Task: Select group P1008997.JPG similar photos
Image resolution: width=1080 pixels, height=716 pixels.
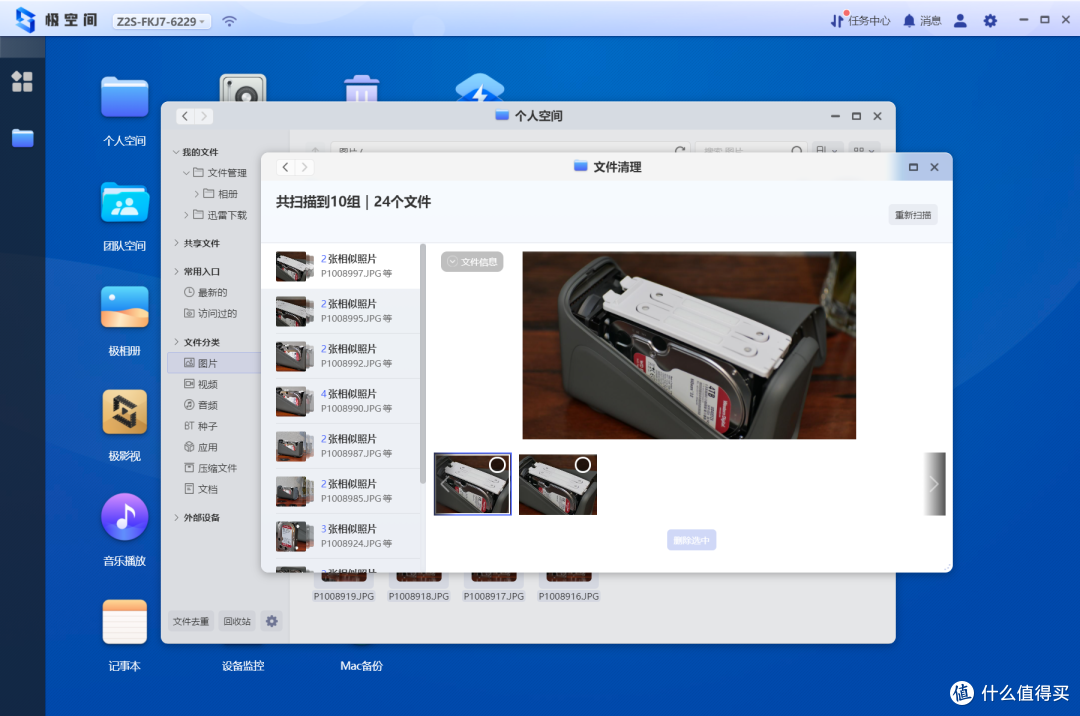Action: click(x=342, y=266)
